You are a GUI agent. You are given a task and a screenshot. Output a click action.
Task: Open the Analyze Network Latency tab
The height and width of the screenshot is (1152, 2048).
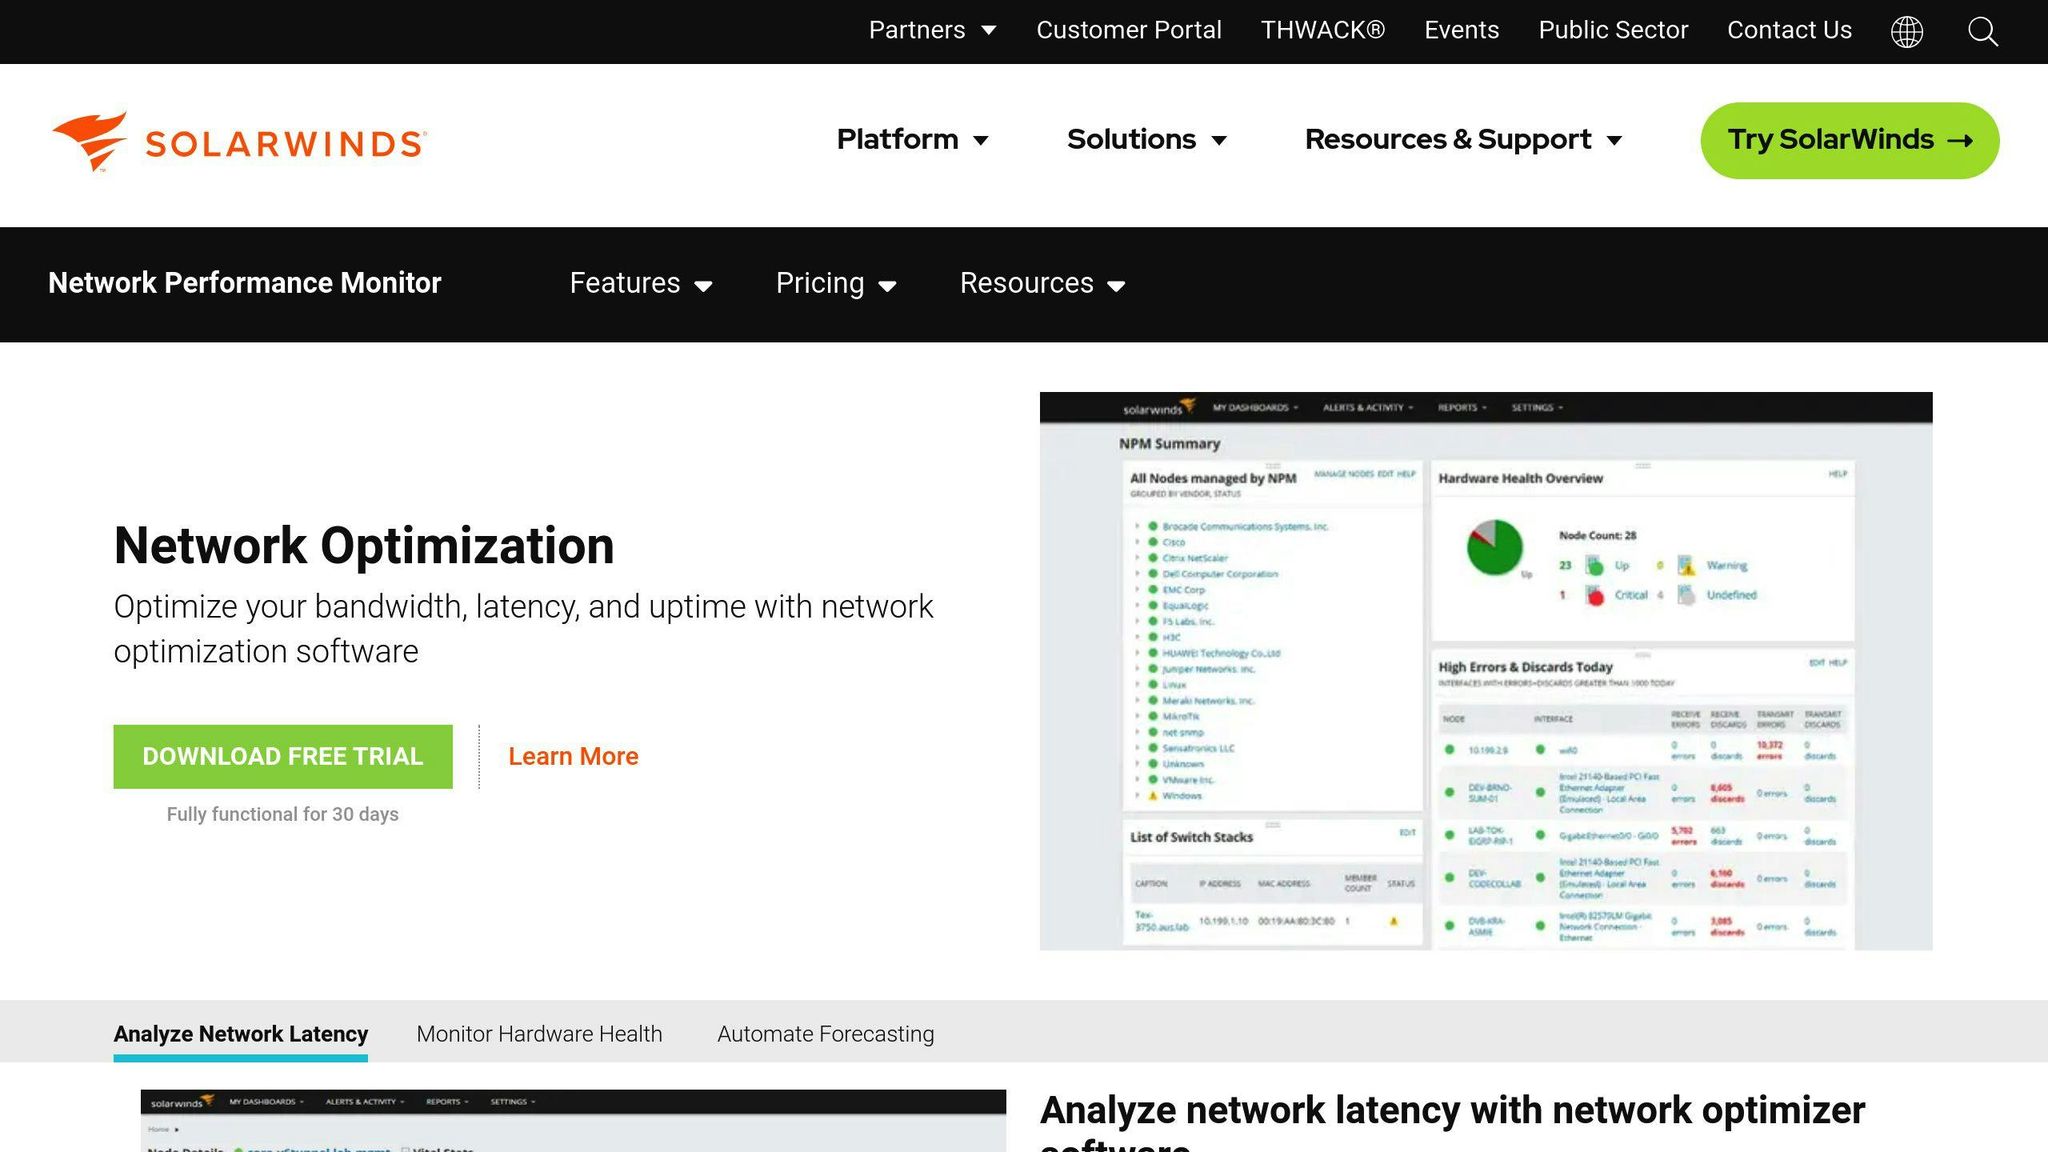coord(240,1033)
